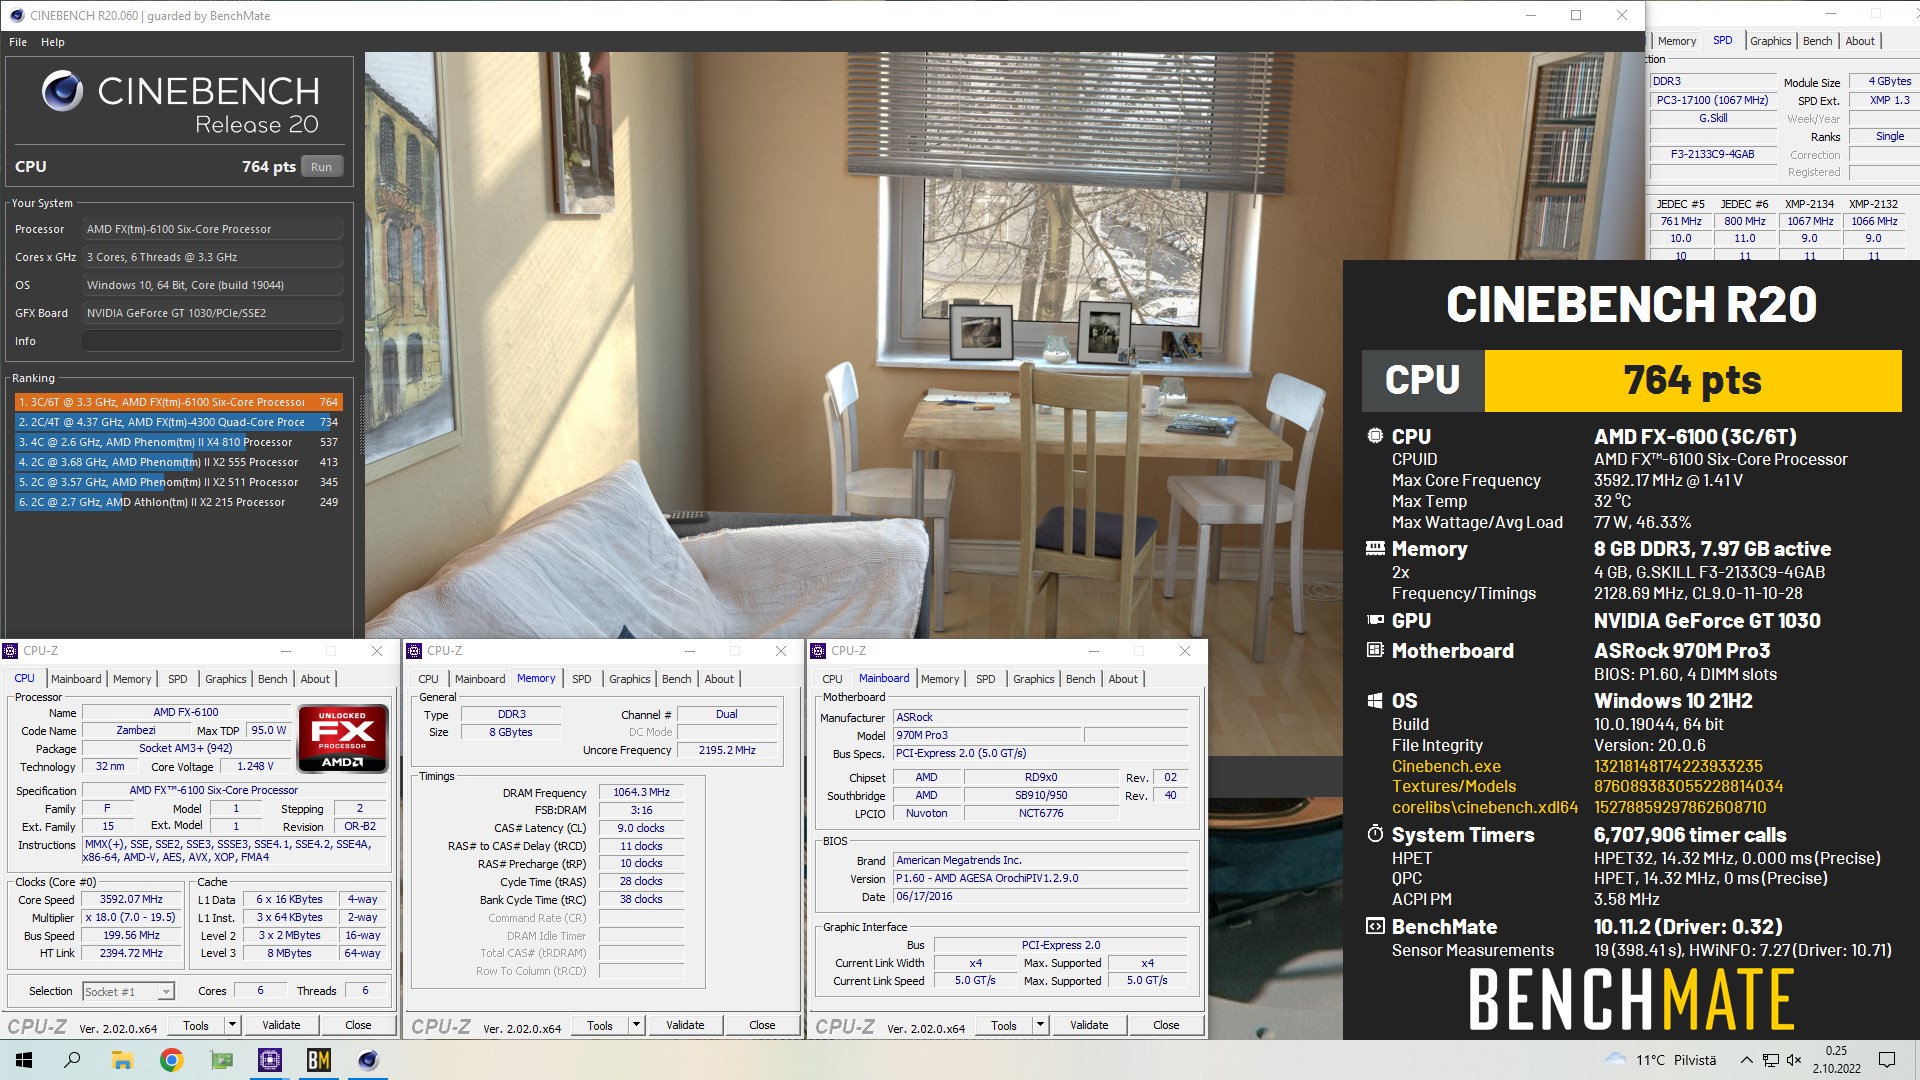Click the AMD FX Unlocked processor logo
This screenshot has height=1080, width=1920.
(342, 739)
